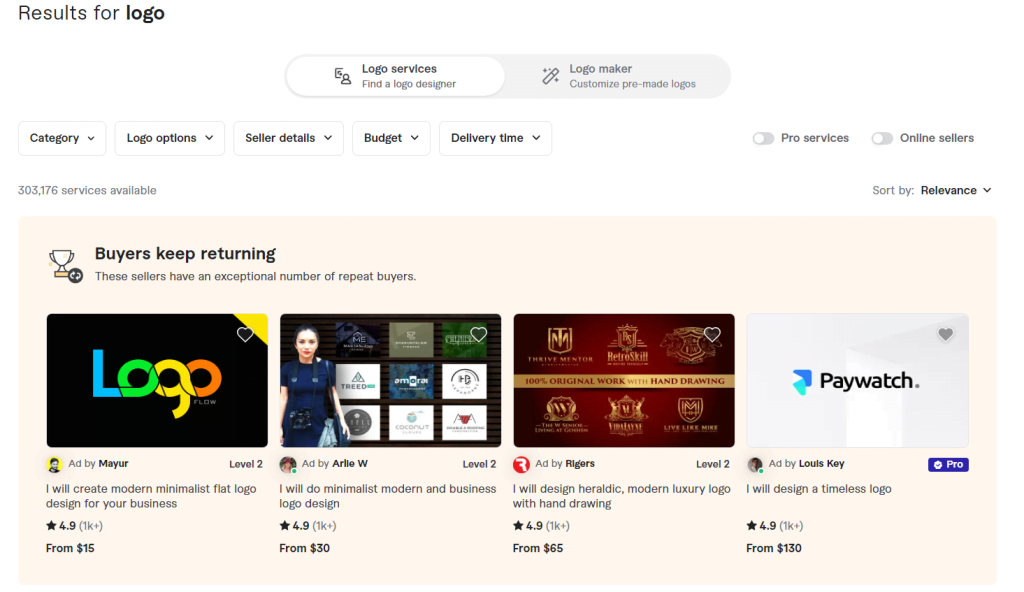The image size is (1024, 592).
Task: Click Rigers' red seller avatar
Action: pos(521,465)
